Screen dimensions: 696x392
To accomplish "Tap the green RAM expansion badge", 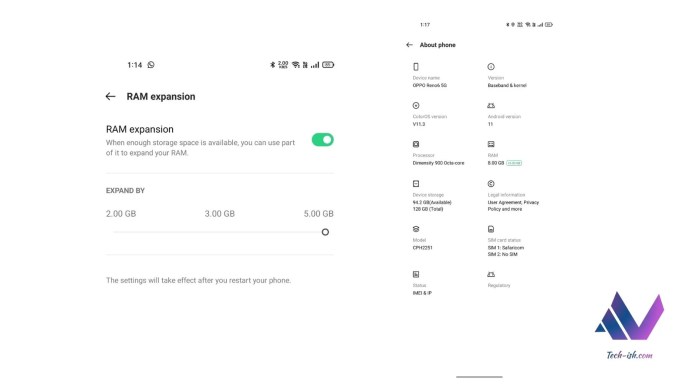I will (x=514, y=163).
